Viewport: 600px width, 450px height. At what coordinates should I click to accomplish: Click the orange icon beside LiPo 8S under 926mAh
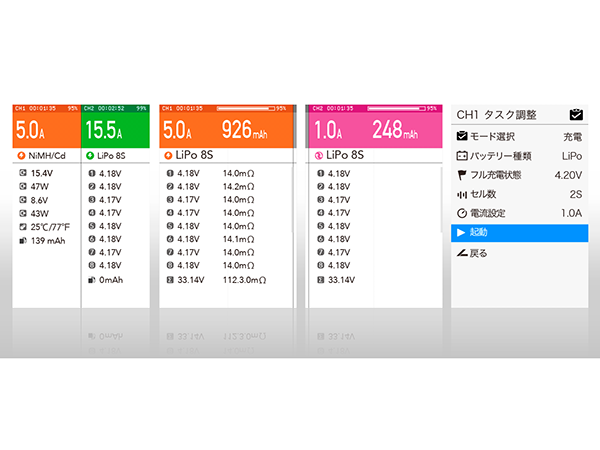coord(168,155)
